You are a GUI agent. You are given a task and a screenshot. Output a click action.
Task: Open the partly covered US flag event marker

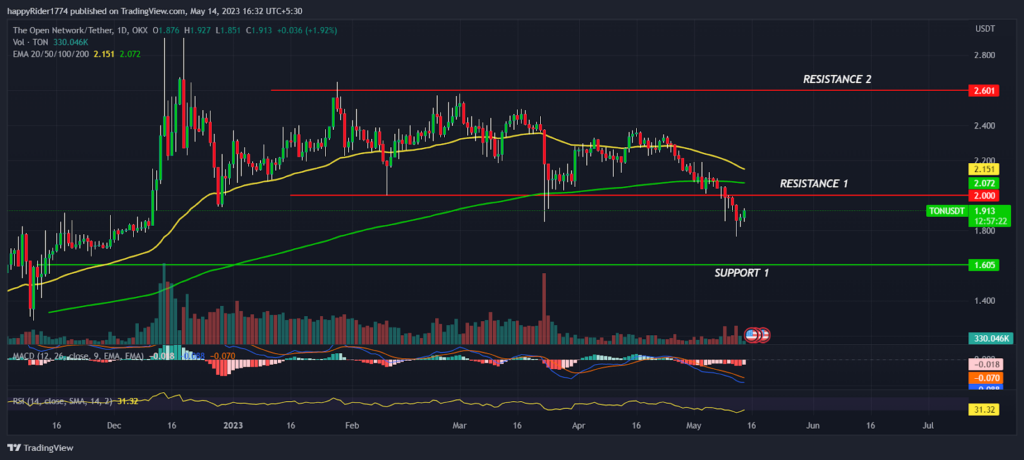pyautogui.click(x=764, y=335)
